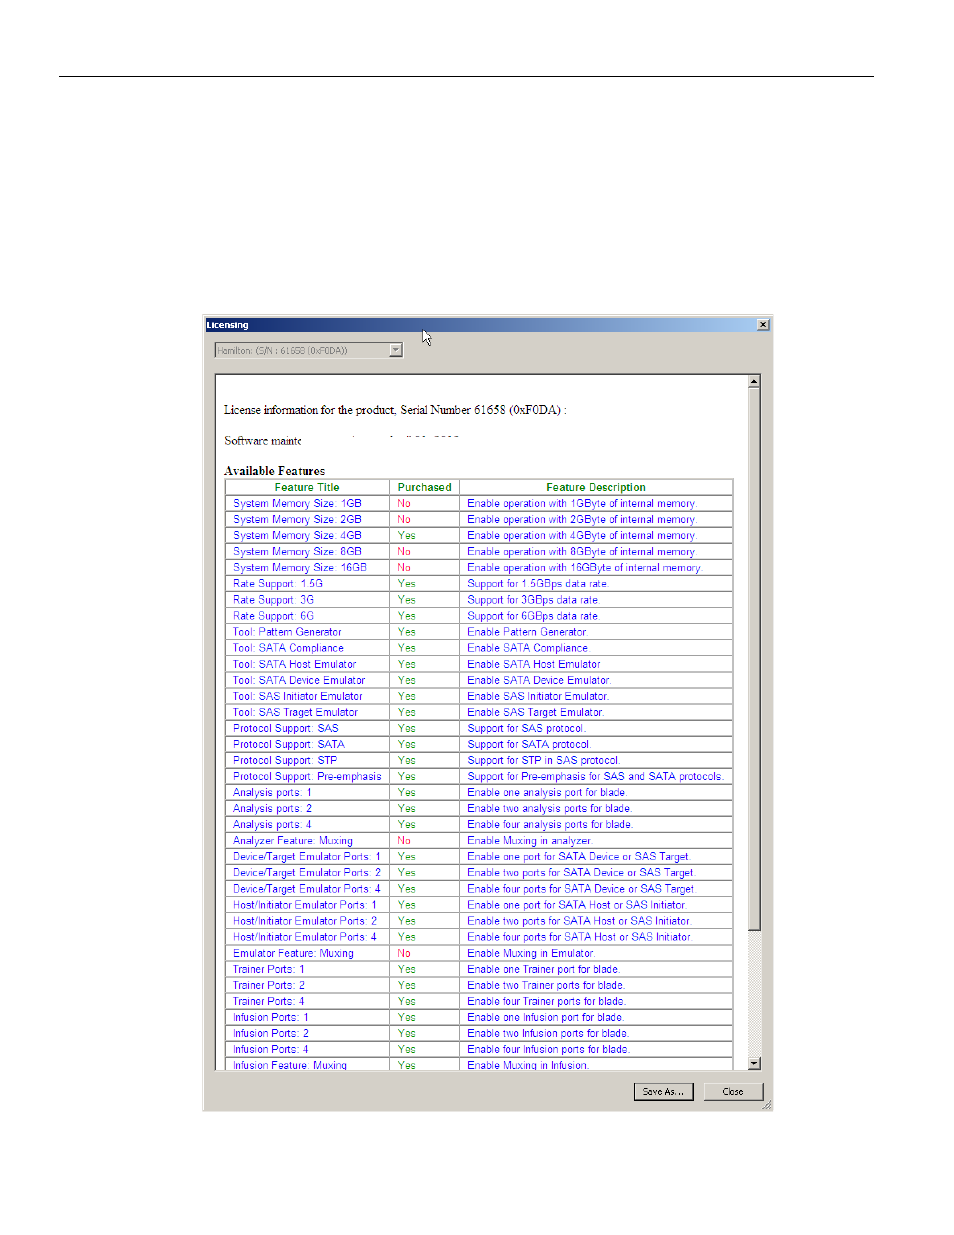This screenshot has height=1235, width=954.
Task: Click 'Tool: SATA Host Emulator' cell
Action: point(307,663)
